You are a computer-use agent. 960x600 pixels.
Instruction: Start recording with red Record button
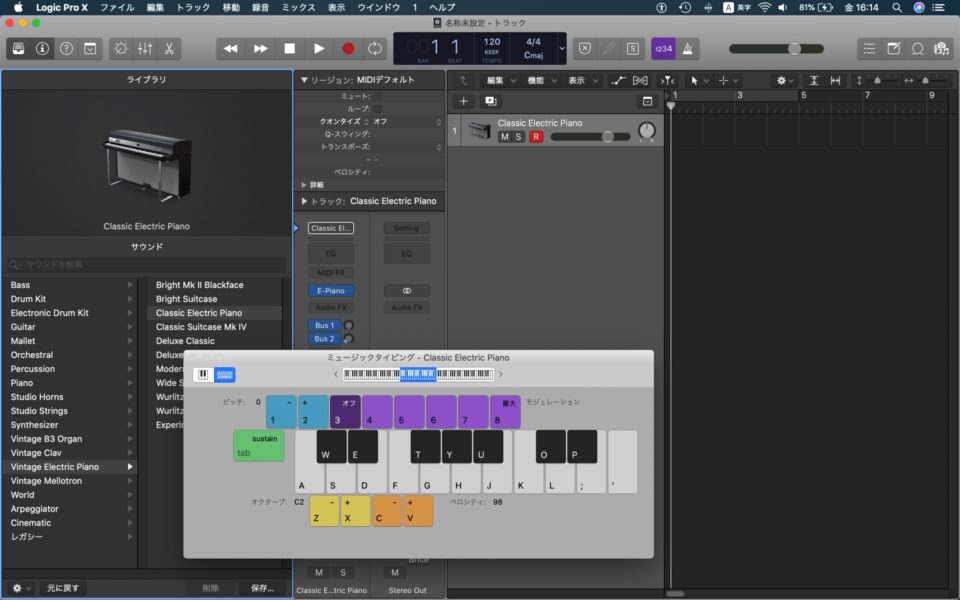tap(348, 48)
